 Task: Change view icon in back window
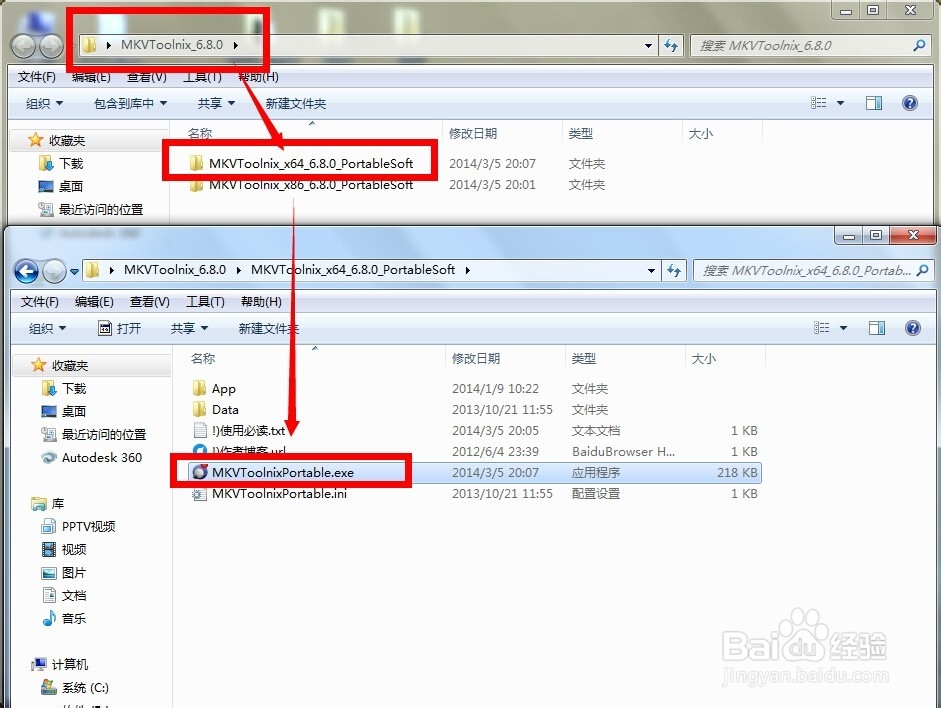[819, 103]
